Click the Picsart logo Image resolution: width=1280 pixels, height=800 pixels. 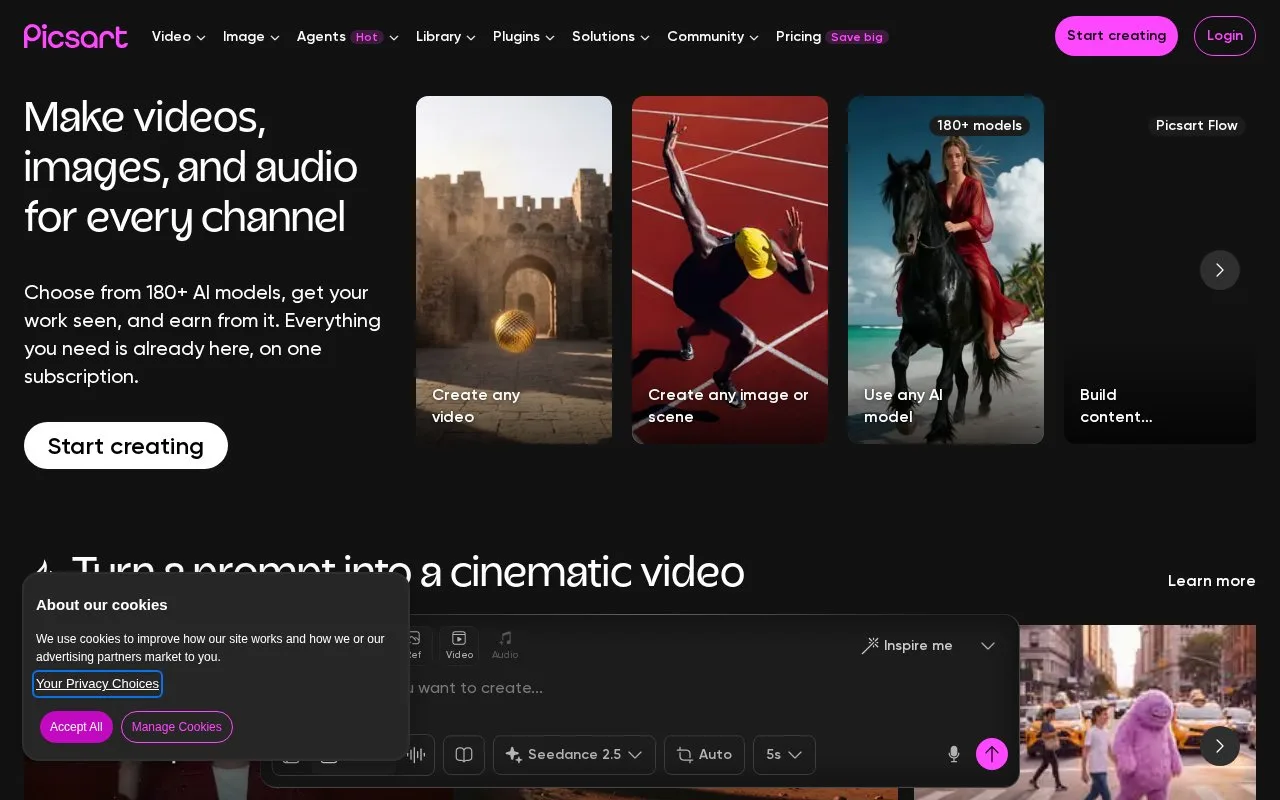76,36
